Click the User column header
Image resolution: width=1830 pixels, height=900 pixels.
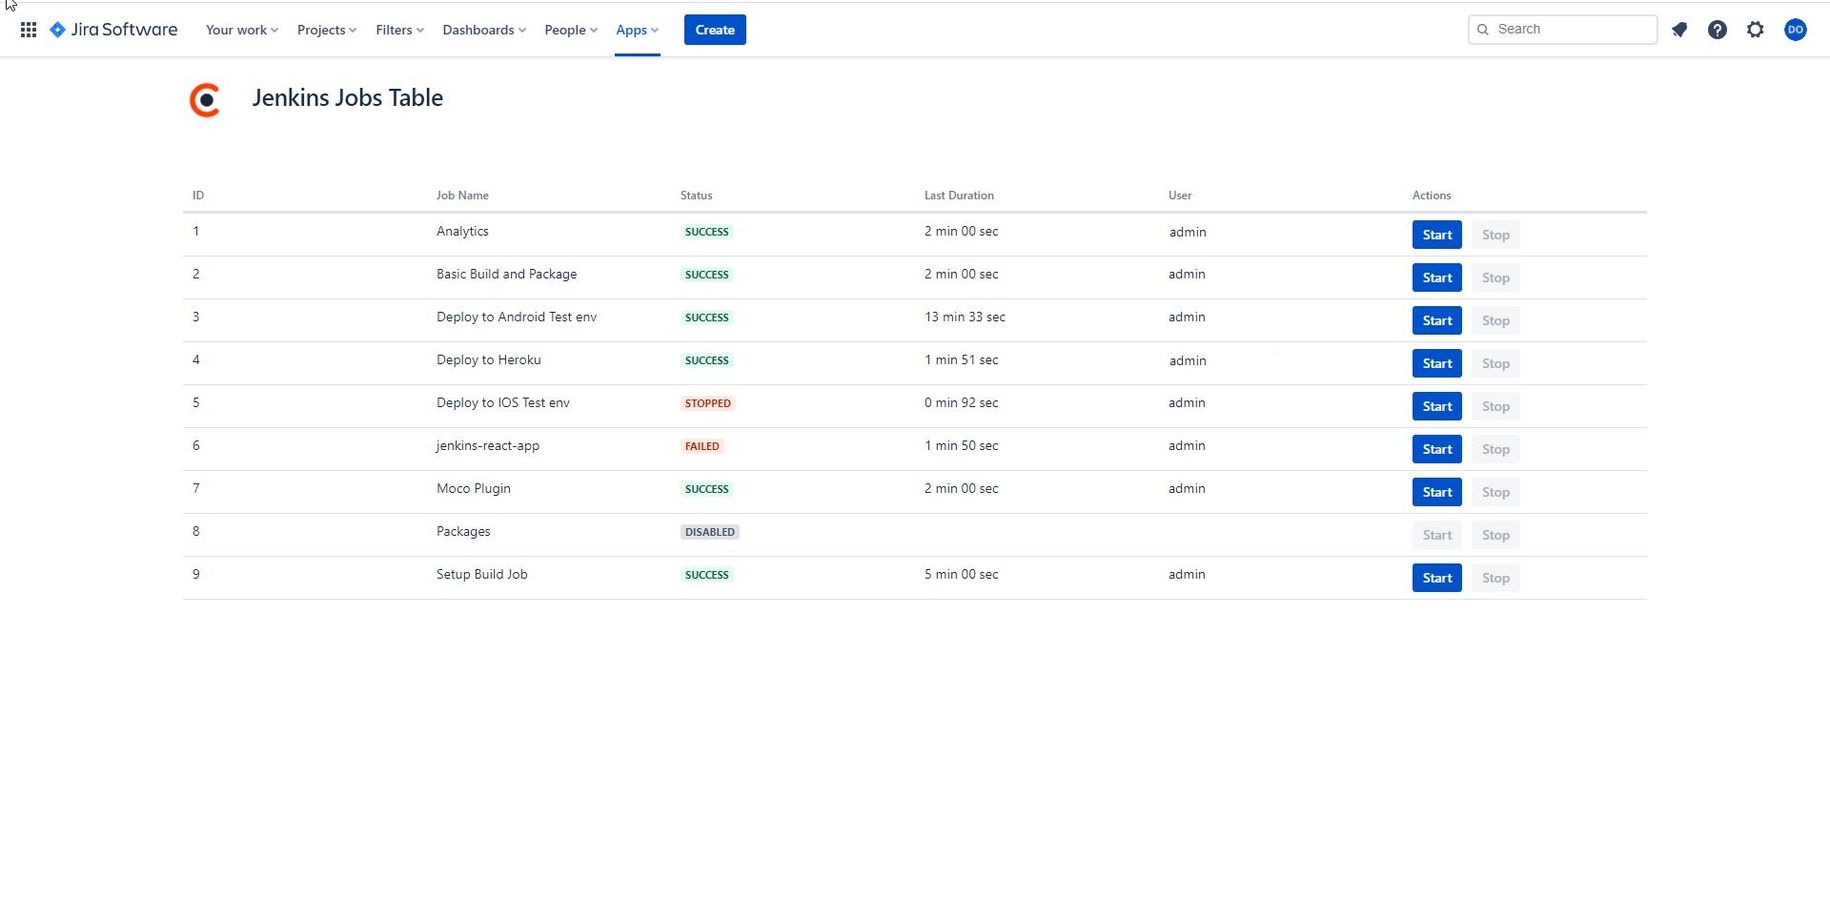click(x=1180, y=196)
